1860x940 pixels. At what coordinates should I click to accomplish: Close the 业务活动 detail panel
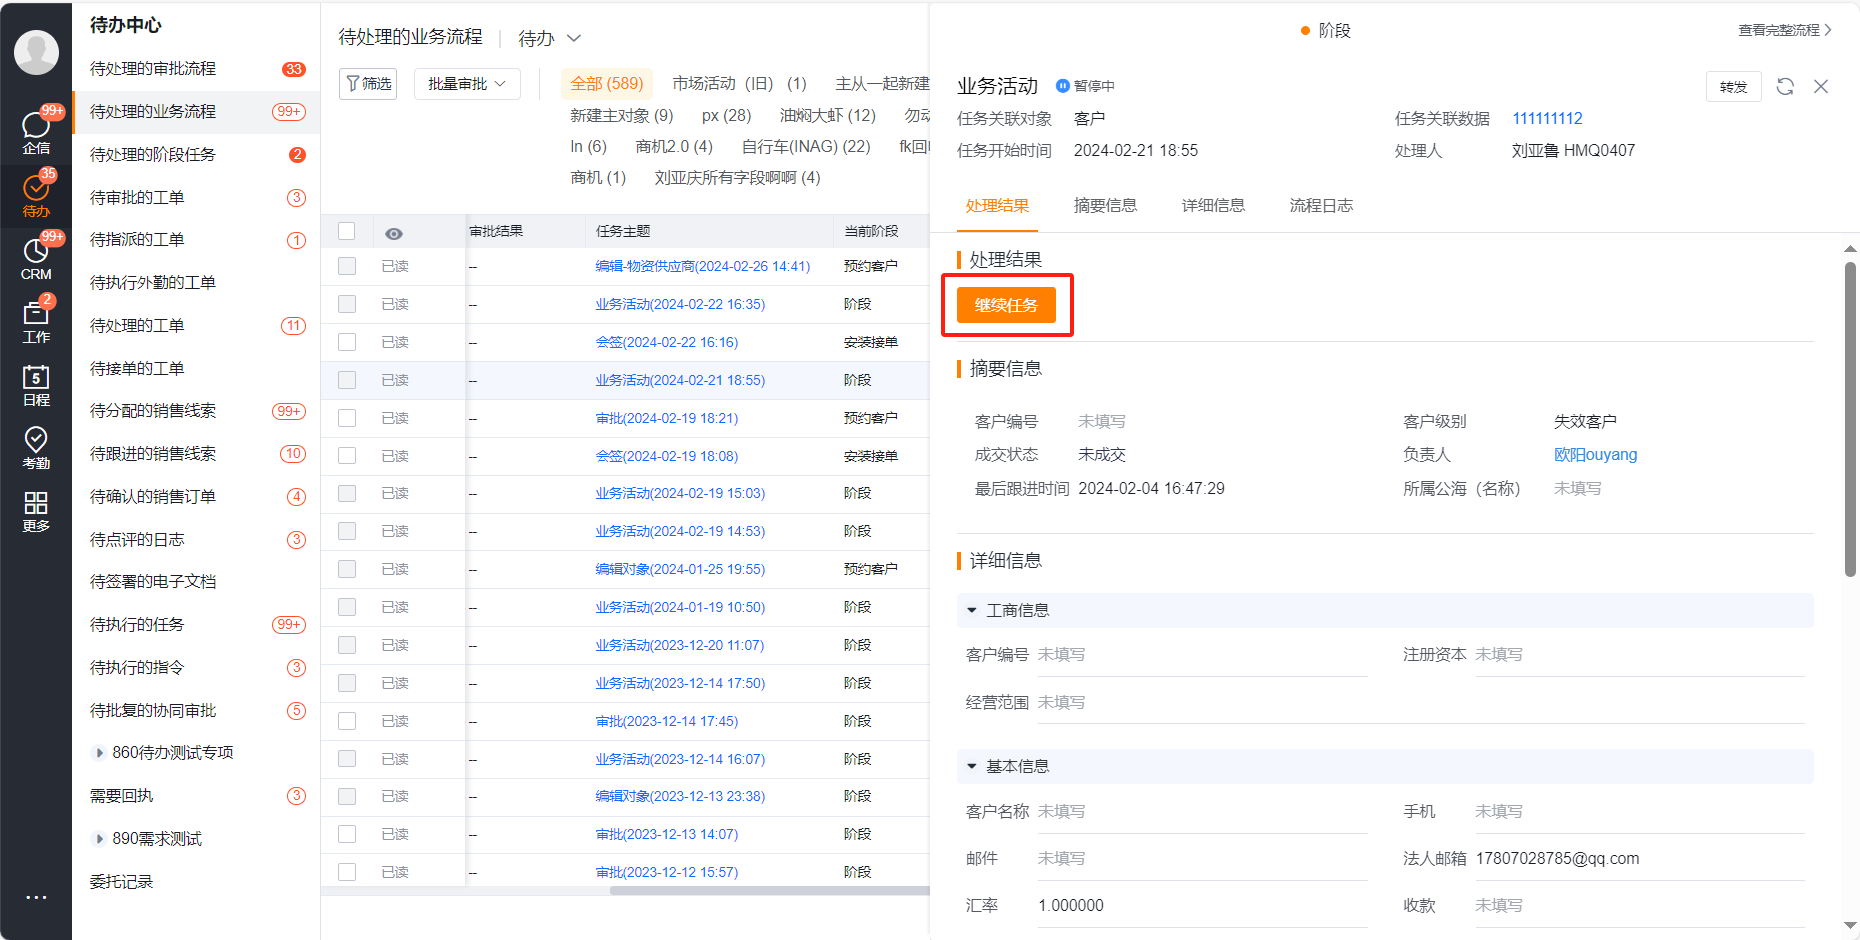(x=1821, y=86)
